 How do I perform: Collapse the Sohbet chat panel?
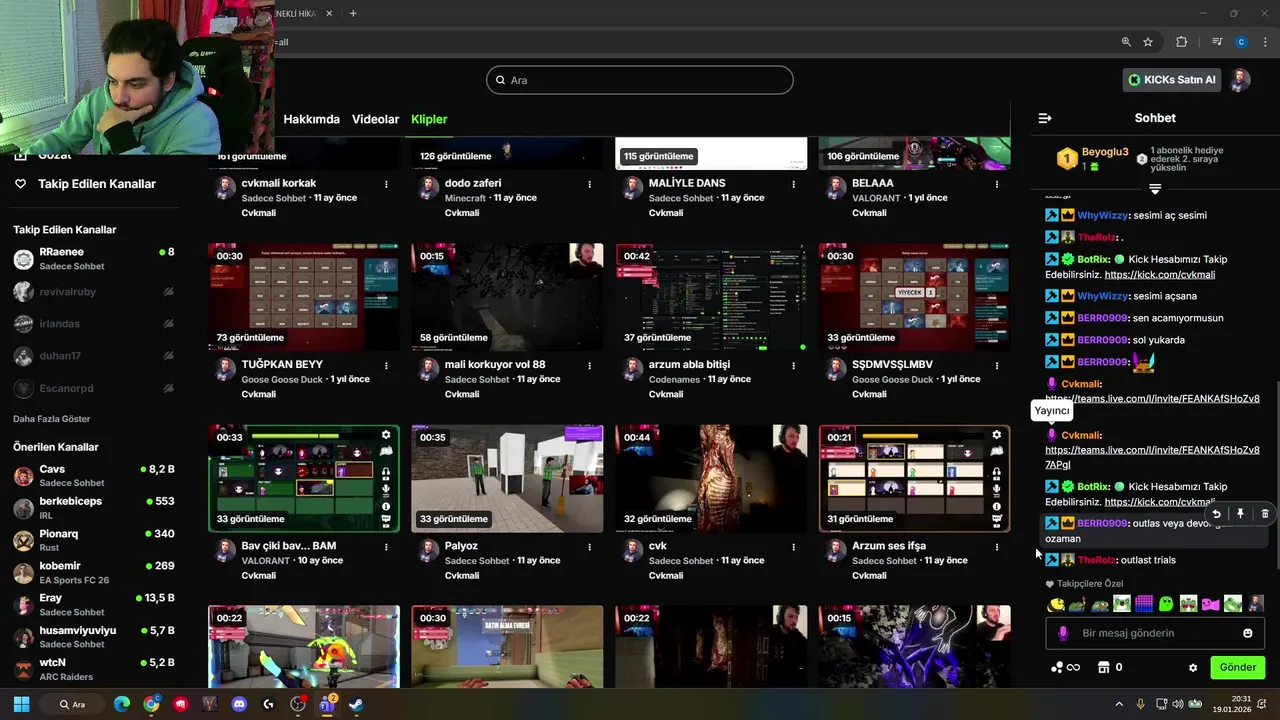[1045, 118]
